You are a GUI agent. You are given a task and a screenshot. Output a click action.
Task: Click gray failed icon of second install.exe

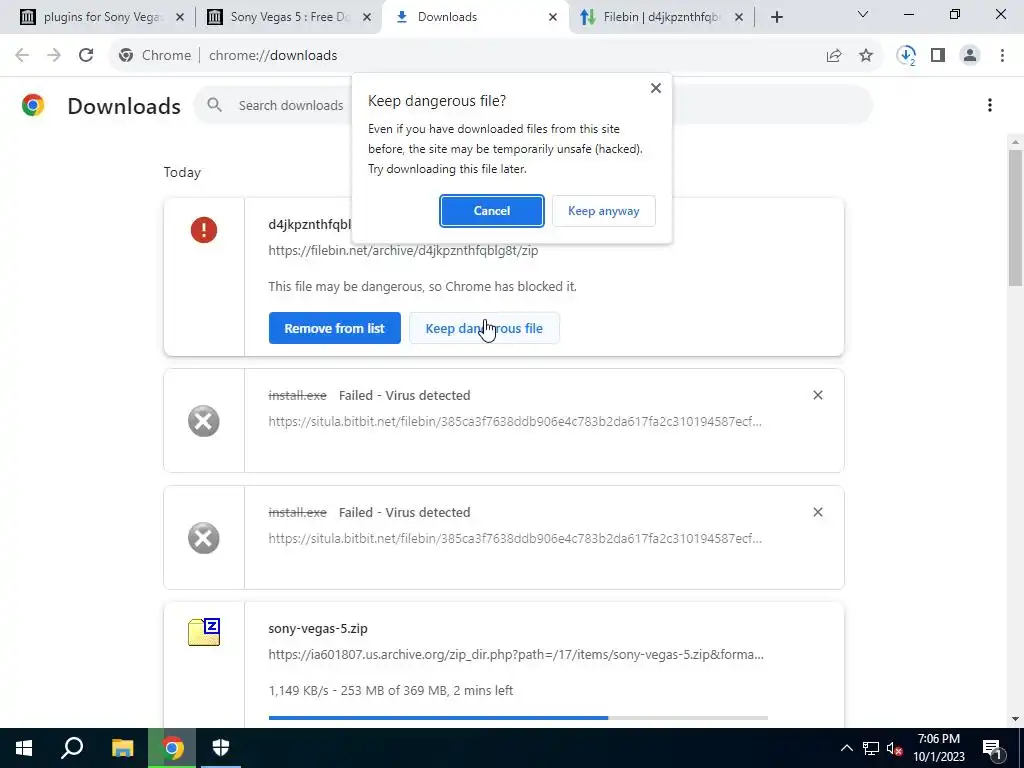pyautogui.click(x=204, y=538)
